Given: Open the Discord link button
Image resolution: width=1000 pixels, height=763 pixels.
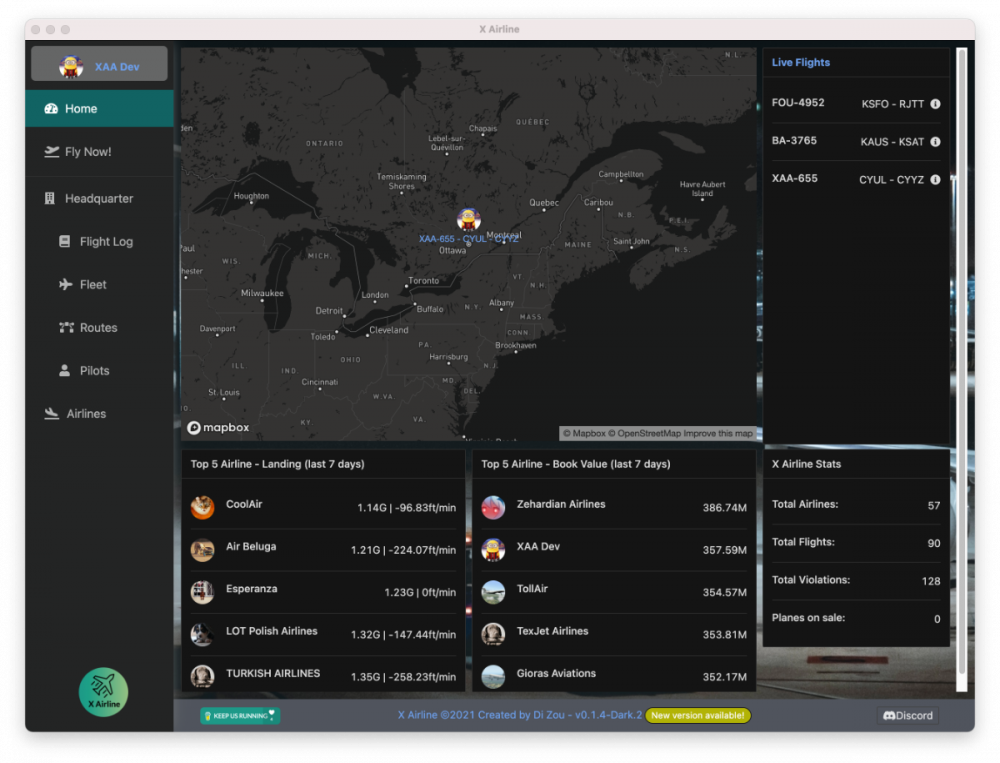Looking at the screenshot, I should (x=908, y=716).
